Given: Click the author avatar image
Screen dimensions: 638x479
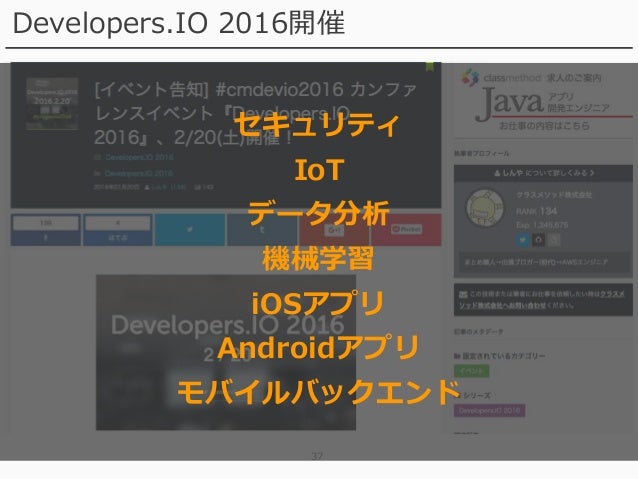Looking at the screenshot, I should [x=485, y=208].
